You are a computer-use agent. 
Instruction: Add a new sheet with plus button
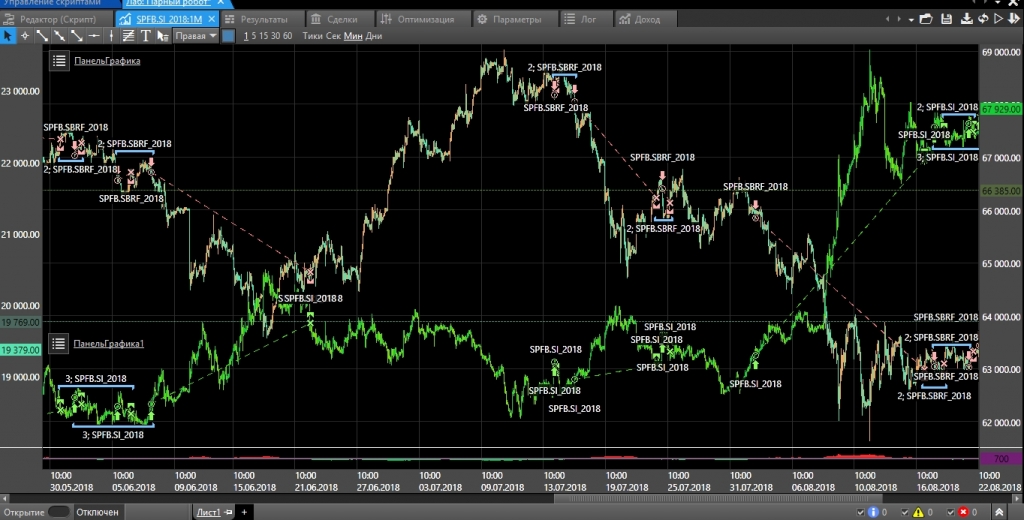click(244, 512)
